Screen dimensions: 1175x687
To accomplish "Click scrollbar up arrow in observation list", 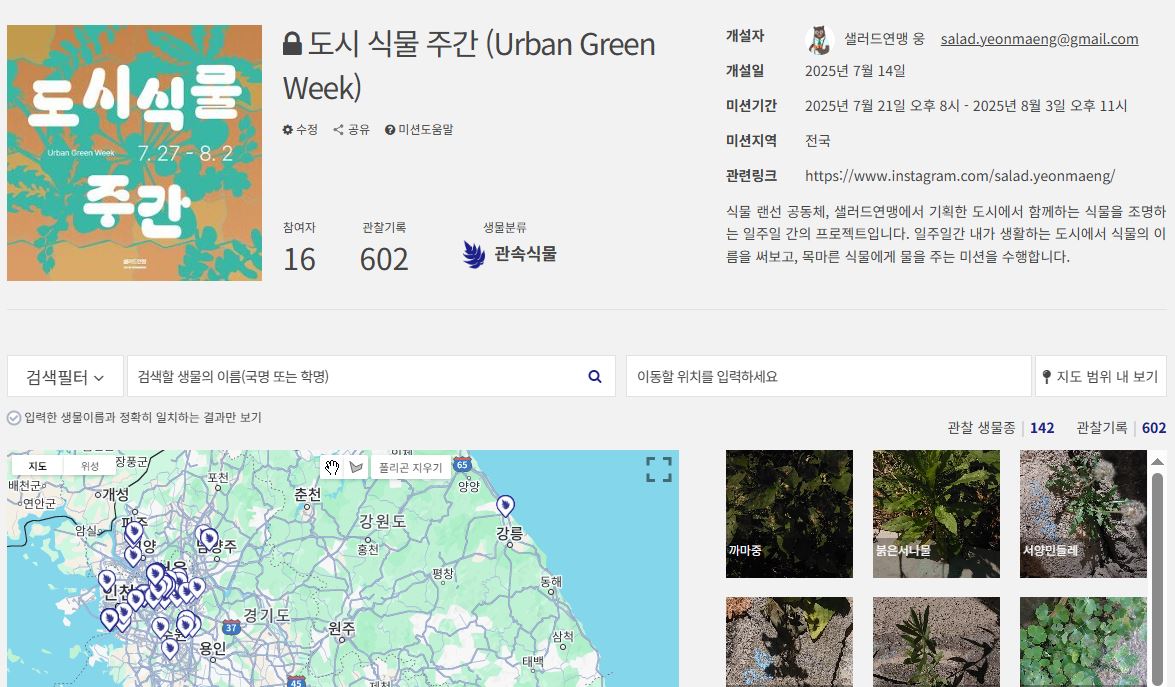I will pos(1158,461).
